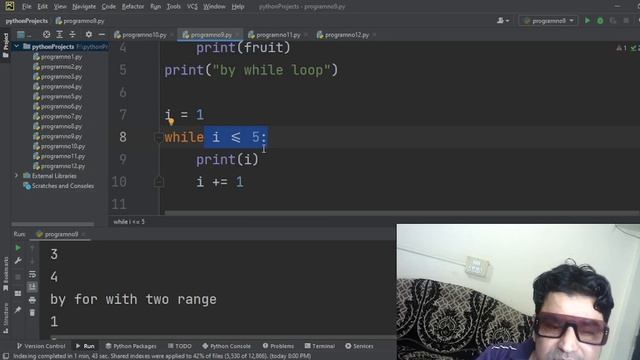Open the Tools menu
This screenshot has width=640, height=360.
point(173,7)
